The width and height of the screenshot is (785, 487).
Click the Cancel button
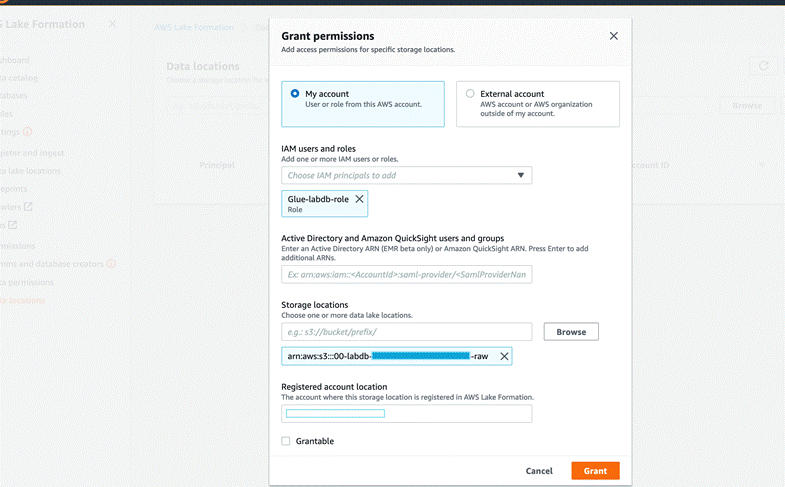pyautogui.click(x=539, y=471)
